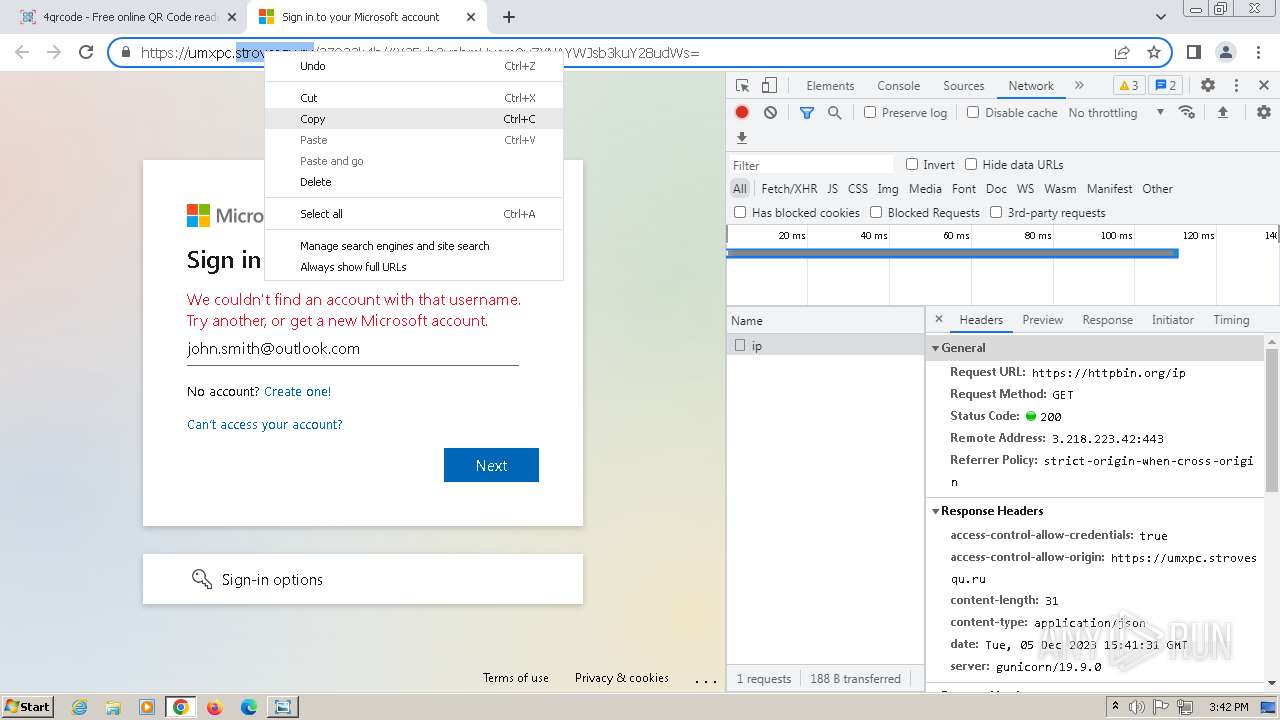Switch to the Console DevTools tab

pyautogui.click(x=898, y=86)
